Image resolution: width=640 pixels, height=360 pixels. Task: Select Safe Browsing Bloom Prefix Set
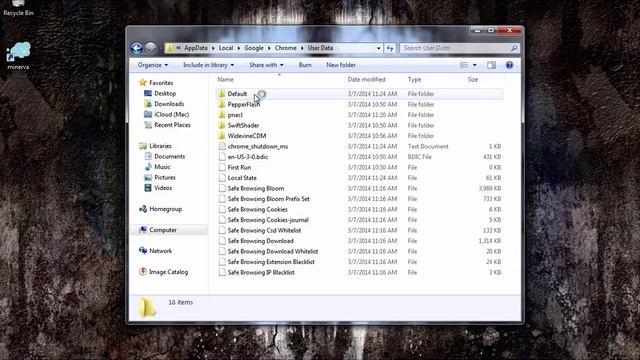pyautogui.click(x=269, y=199)
